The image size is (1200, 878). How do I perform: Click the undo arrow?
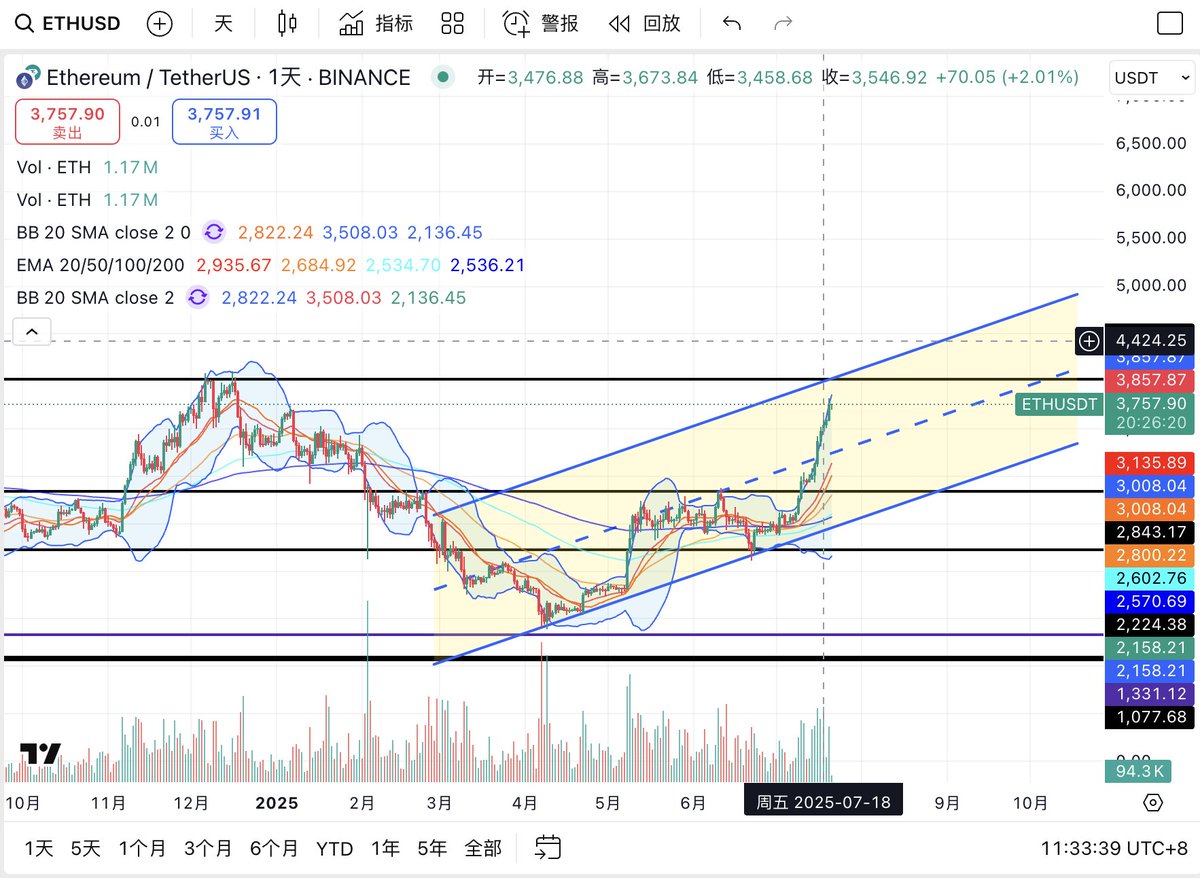pyautogui.click(x=731, y=24)
